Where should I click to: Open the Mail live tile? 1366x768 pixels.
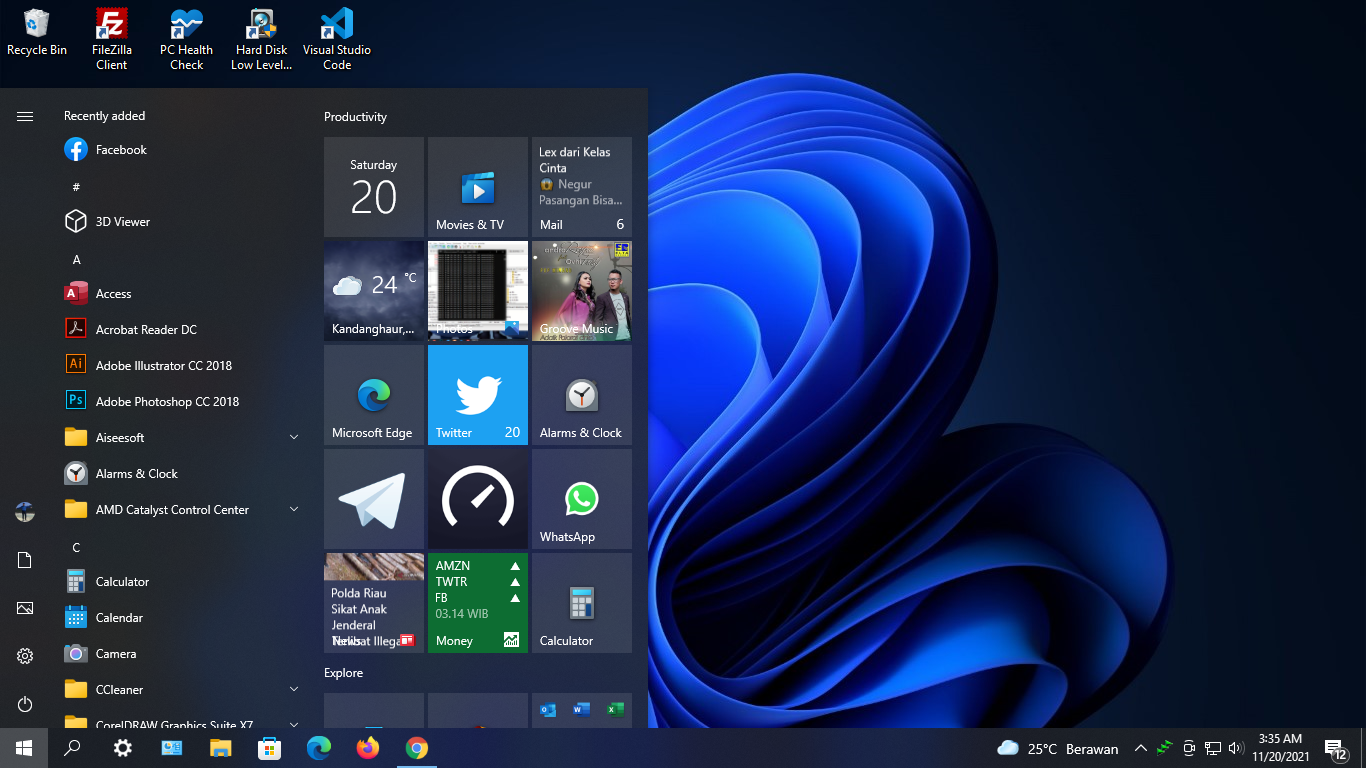(582, 187)
